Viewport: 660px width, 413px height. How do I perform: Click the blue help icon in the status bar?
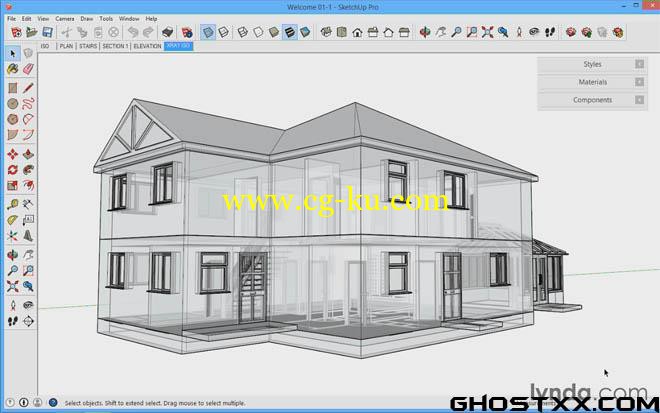click(53, 402)
